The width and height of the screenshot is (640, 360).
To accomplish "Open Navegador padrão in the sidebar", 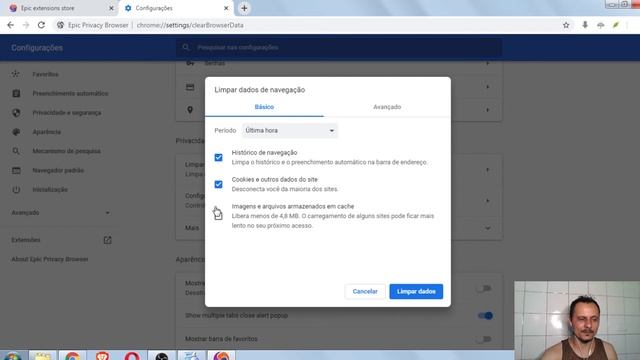I will click(58, 170).
